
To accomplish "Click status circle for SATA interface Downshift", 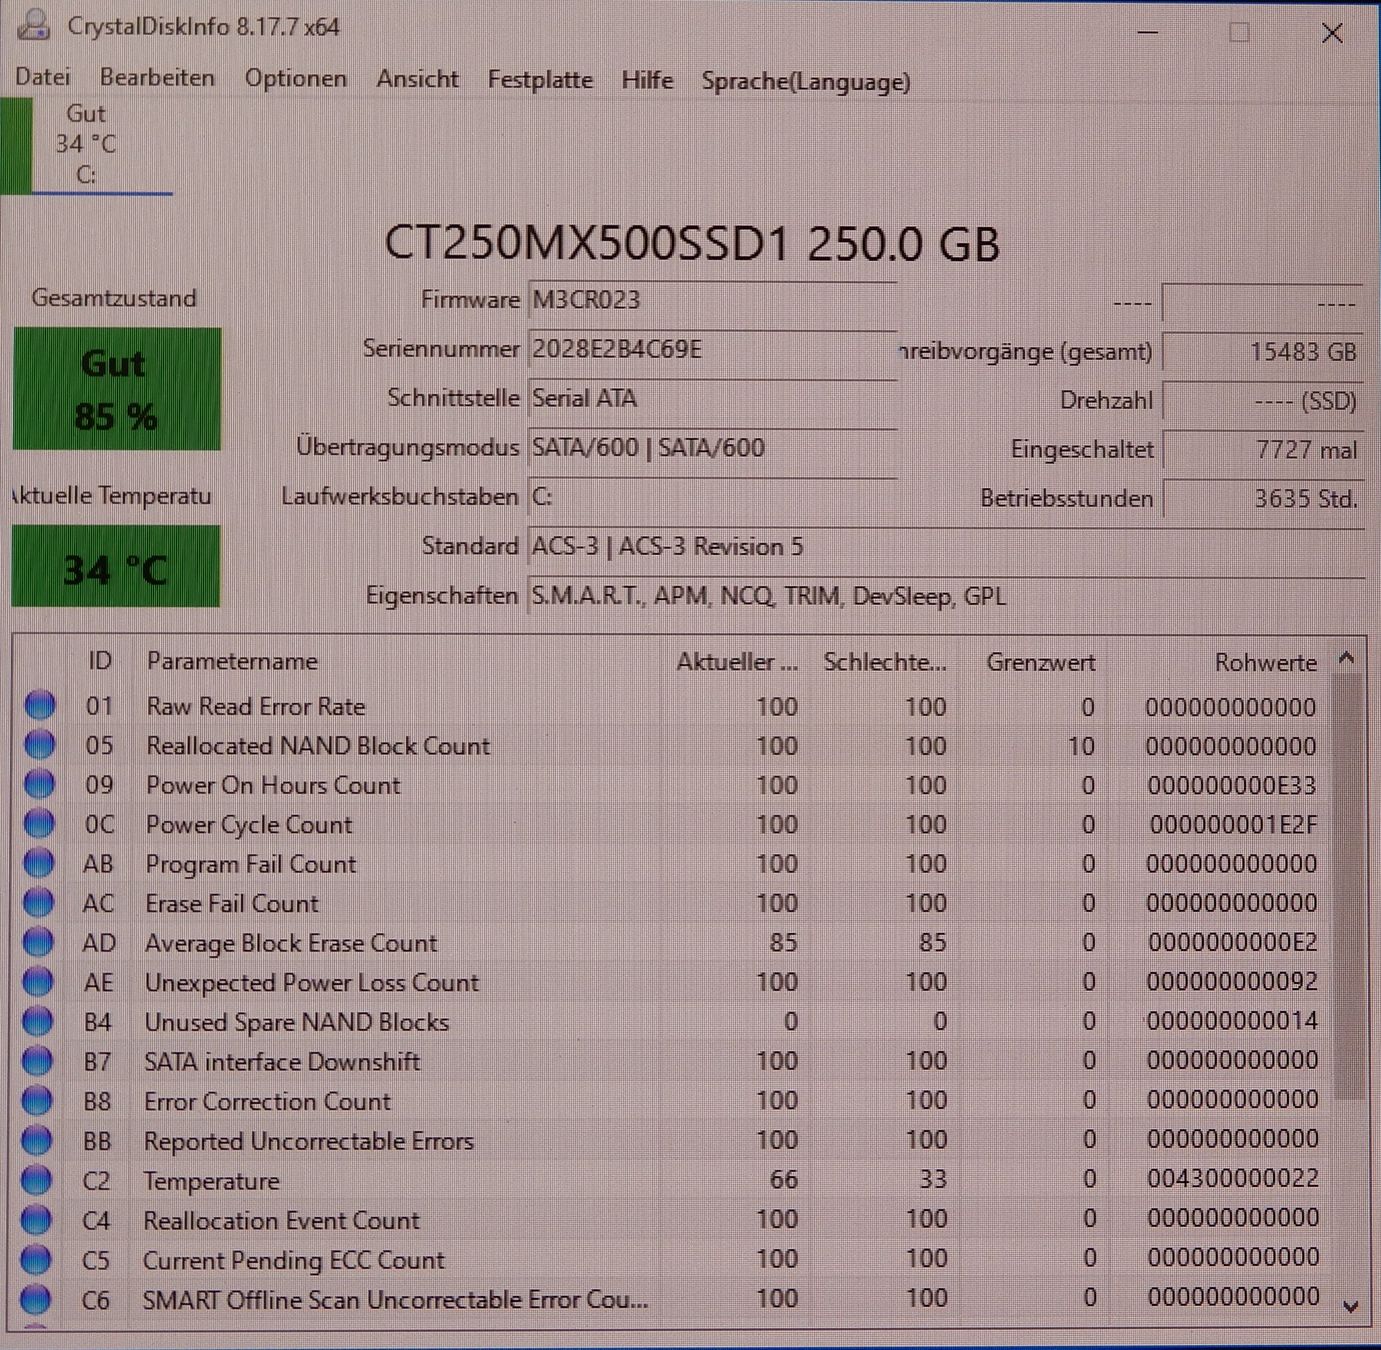I will pyautogui.click(x=37, y=1060).
